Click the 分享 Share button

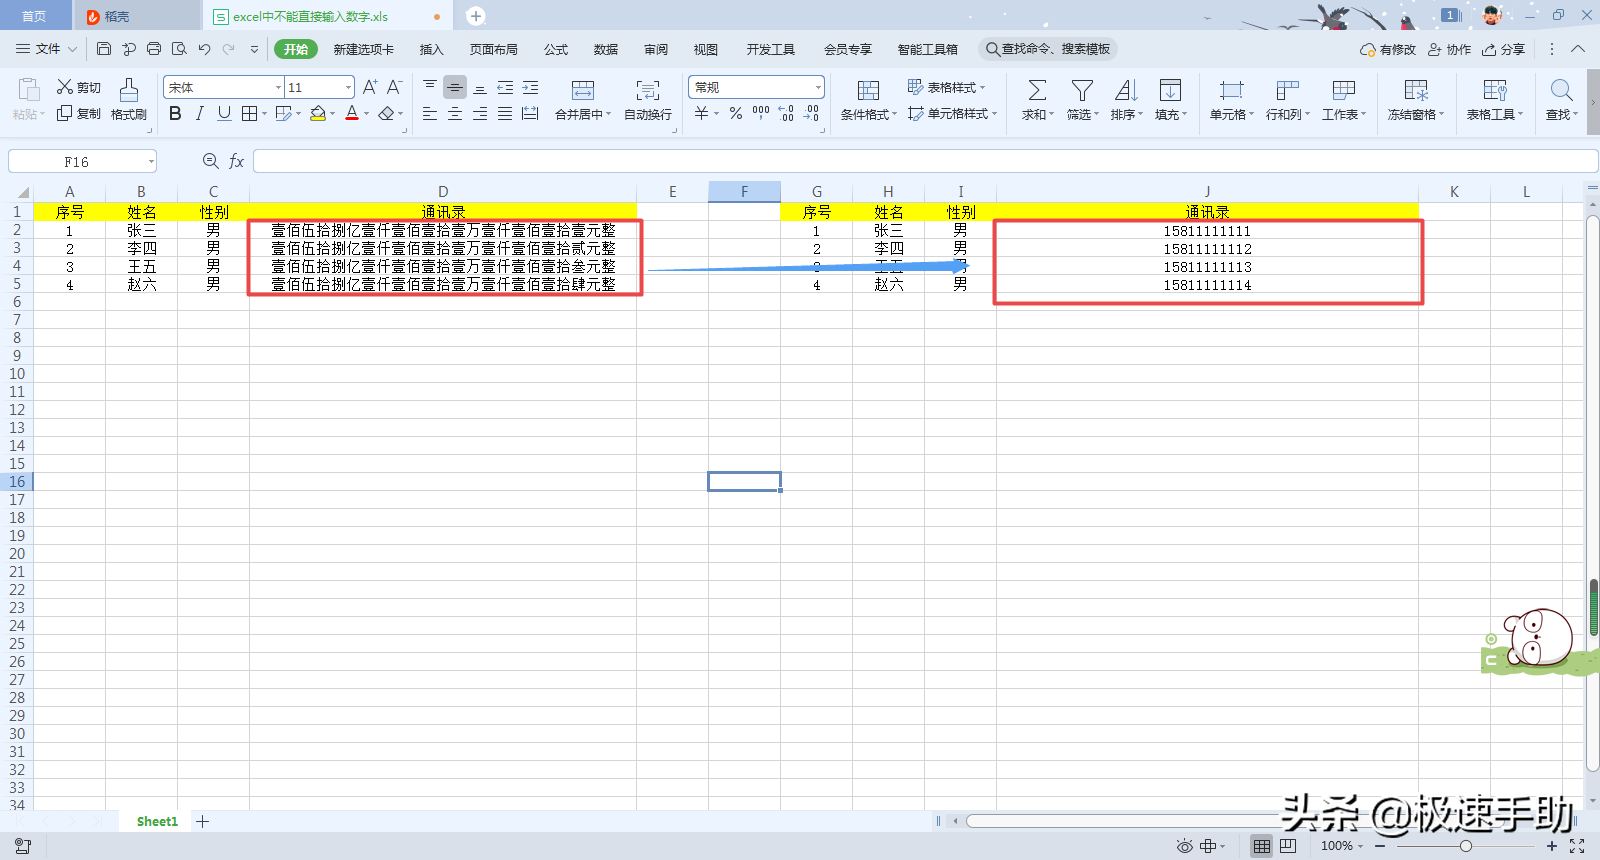1504,49
